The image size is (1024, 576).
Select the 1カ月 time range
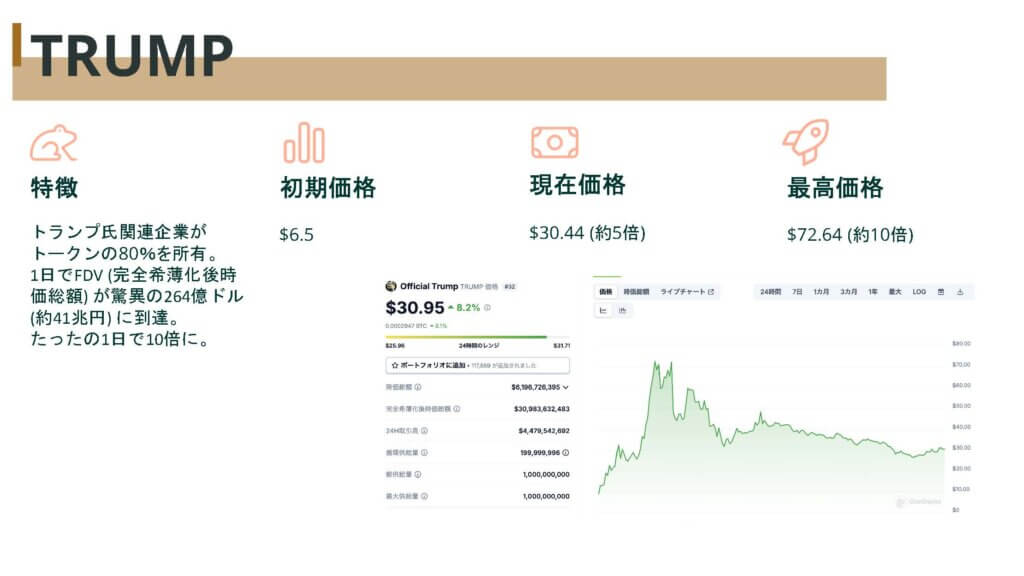click(x=821, y=292)
